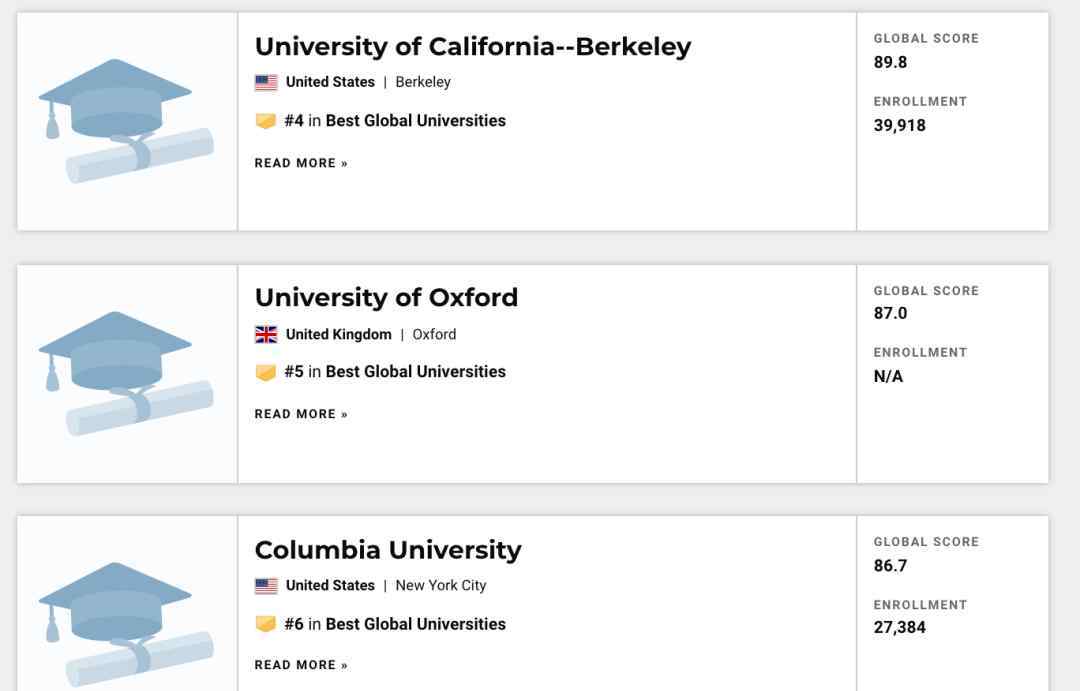Click the United States flag under Berkeley

coord(266,82)
